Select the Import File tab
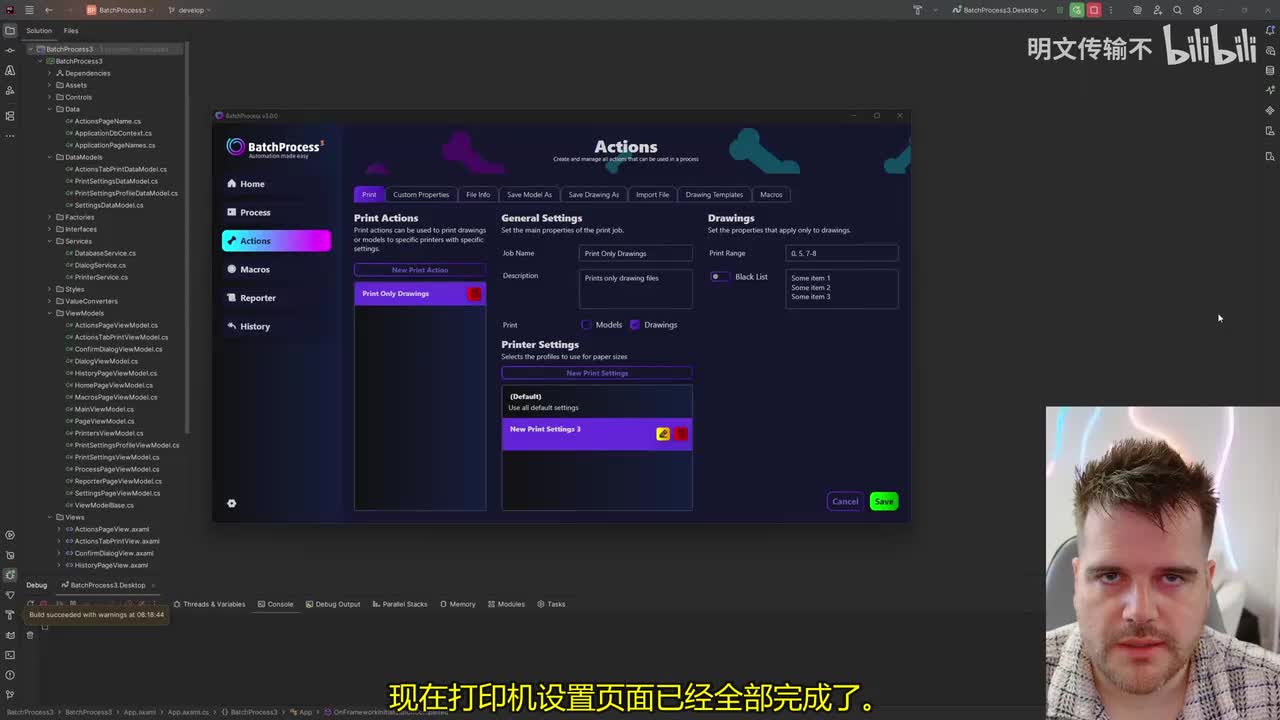Image resolution: width=1280 pixels, height=720 pixels. 652,195
